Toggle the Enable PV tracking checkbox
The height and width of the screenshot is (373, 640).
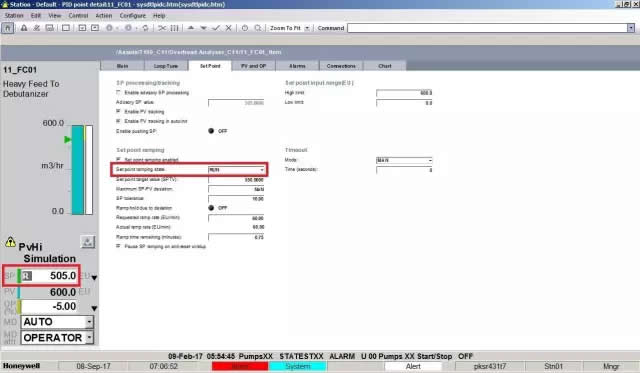pos(118,111)
